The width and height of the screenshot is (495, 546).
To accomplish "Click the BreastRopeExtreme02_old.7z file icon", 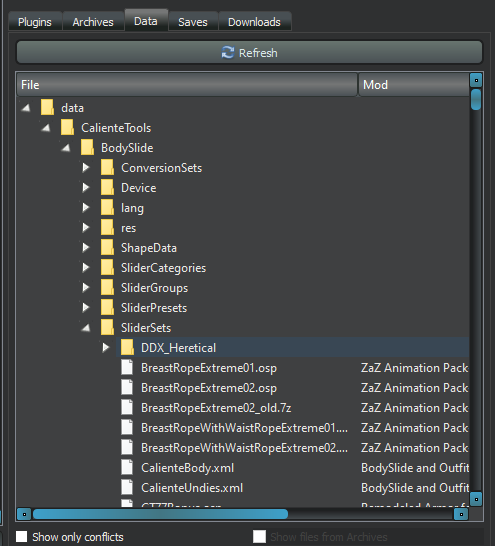I will pos(127,407).
